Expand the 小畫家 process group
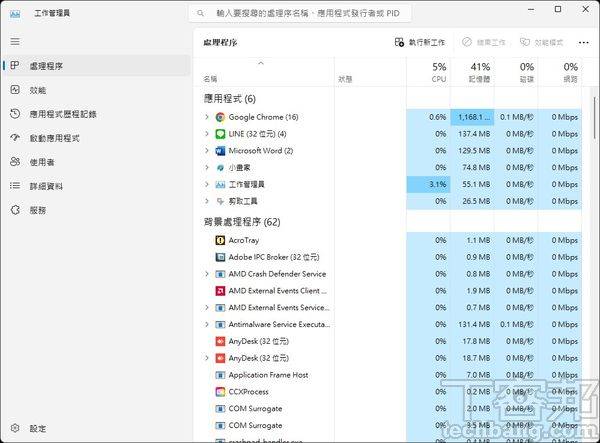Viewport: 600px width, 443px height. pos(207,168)
